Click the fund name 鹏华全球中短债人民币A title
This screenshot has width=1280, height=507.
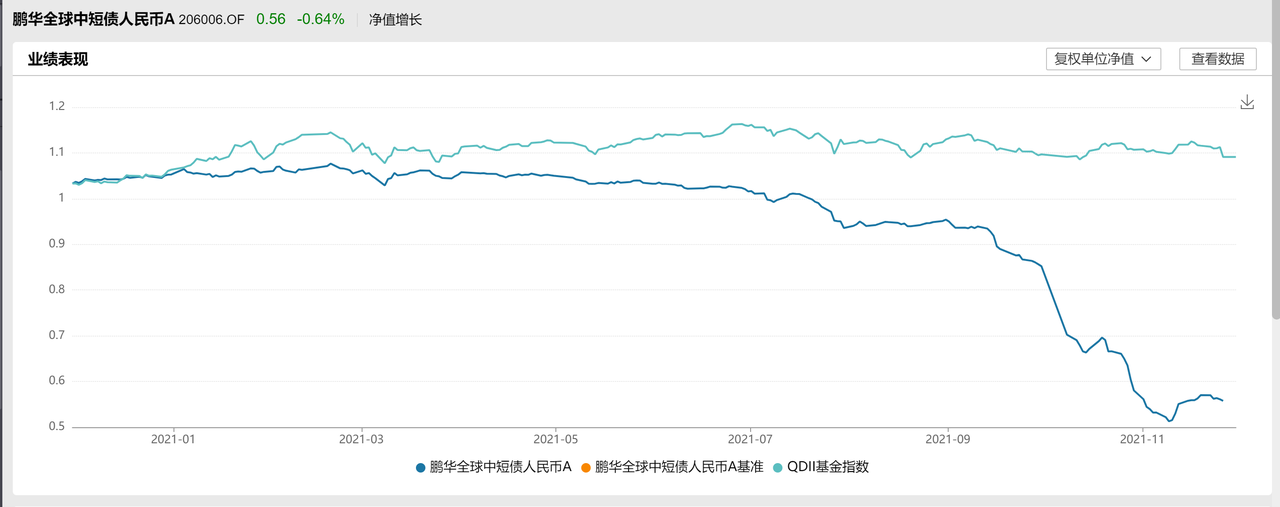93,19
